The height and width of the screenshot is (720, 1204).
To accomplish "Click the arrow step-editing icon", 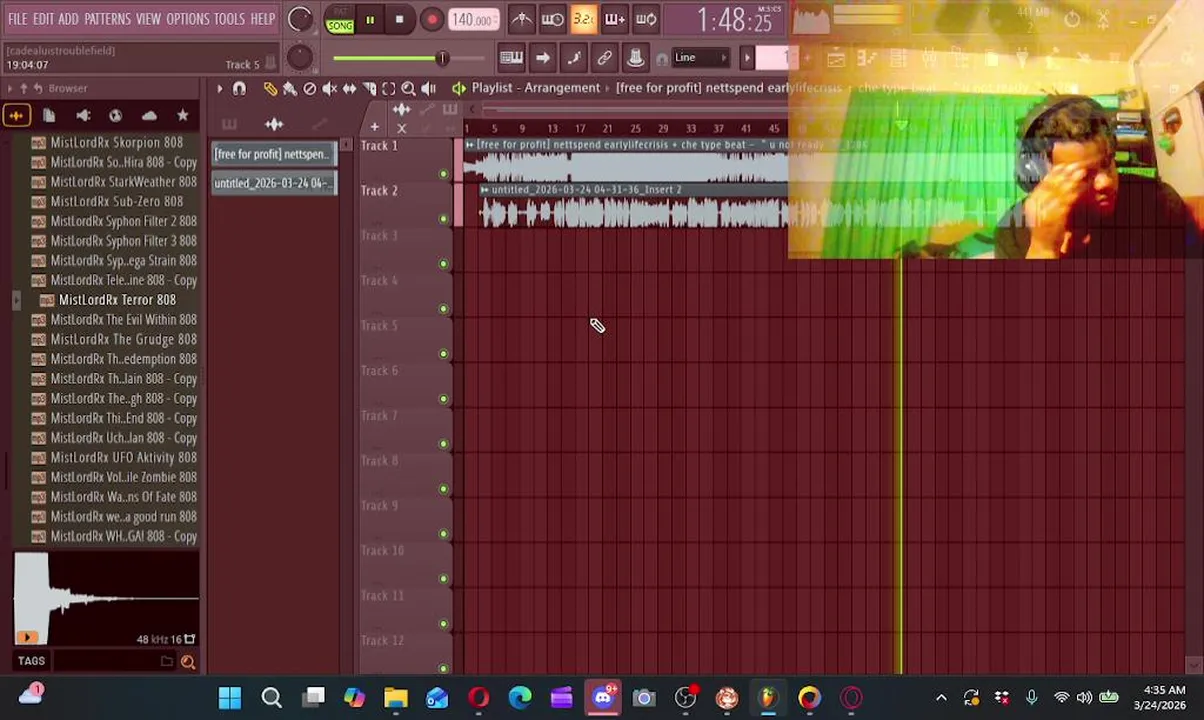I will coord(542,58).
